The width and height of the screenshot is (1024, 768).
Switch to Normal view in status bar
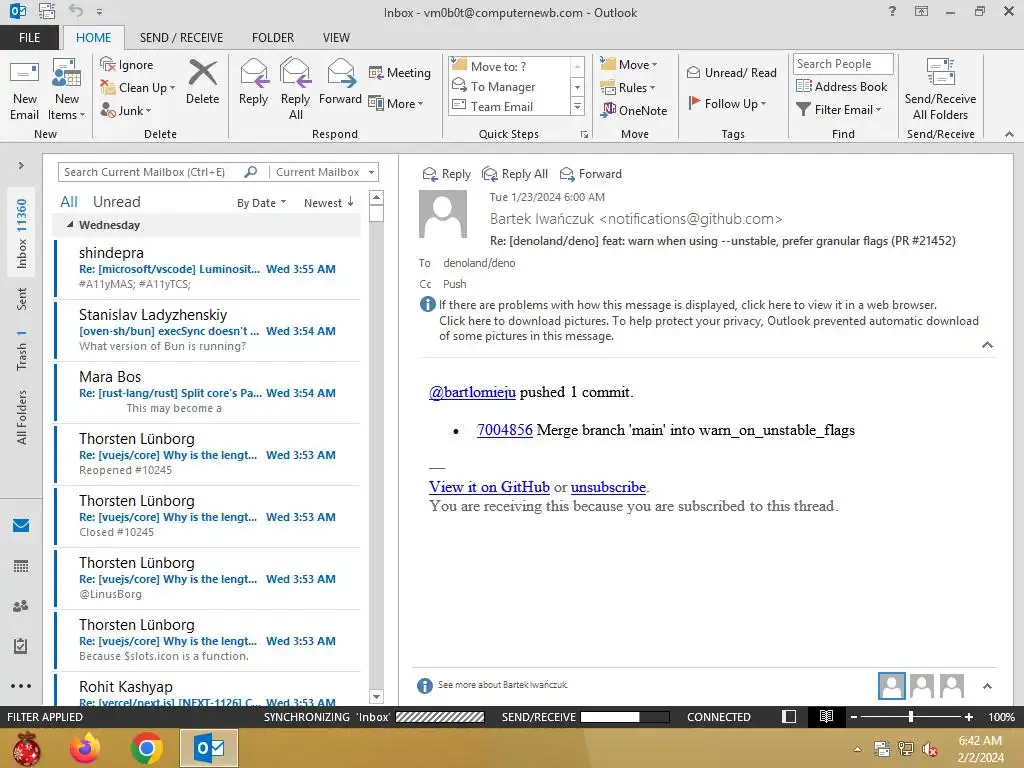click(x=789, y=716)
